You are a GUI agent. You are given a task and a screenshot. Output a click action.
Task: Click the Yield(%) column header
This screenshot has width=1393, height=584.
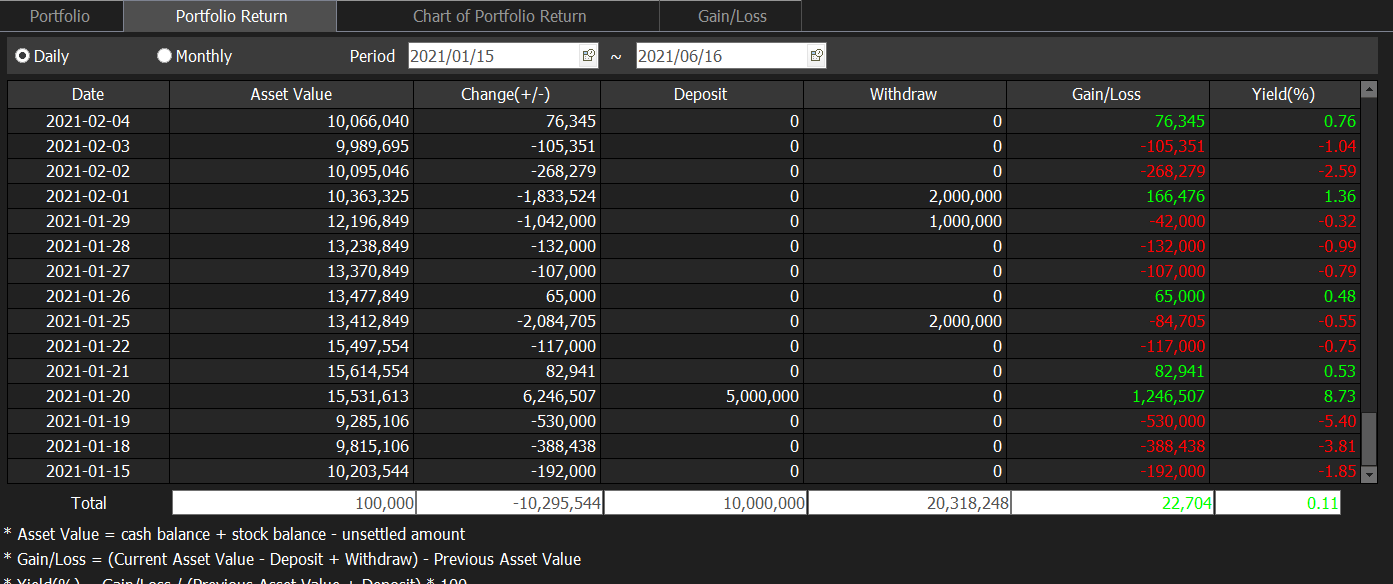coord(1283,94)
